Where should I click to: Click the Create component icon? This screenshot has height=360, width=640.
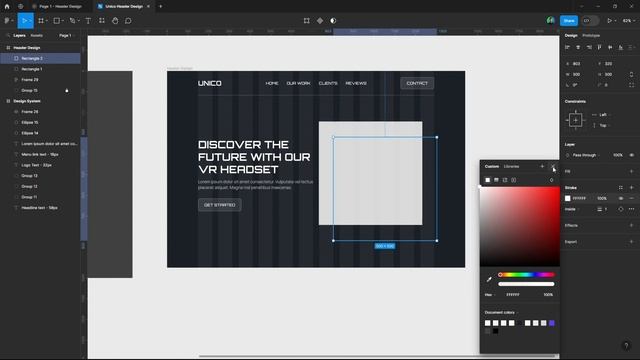click(320, 20)
